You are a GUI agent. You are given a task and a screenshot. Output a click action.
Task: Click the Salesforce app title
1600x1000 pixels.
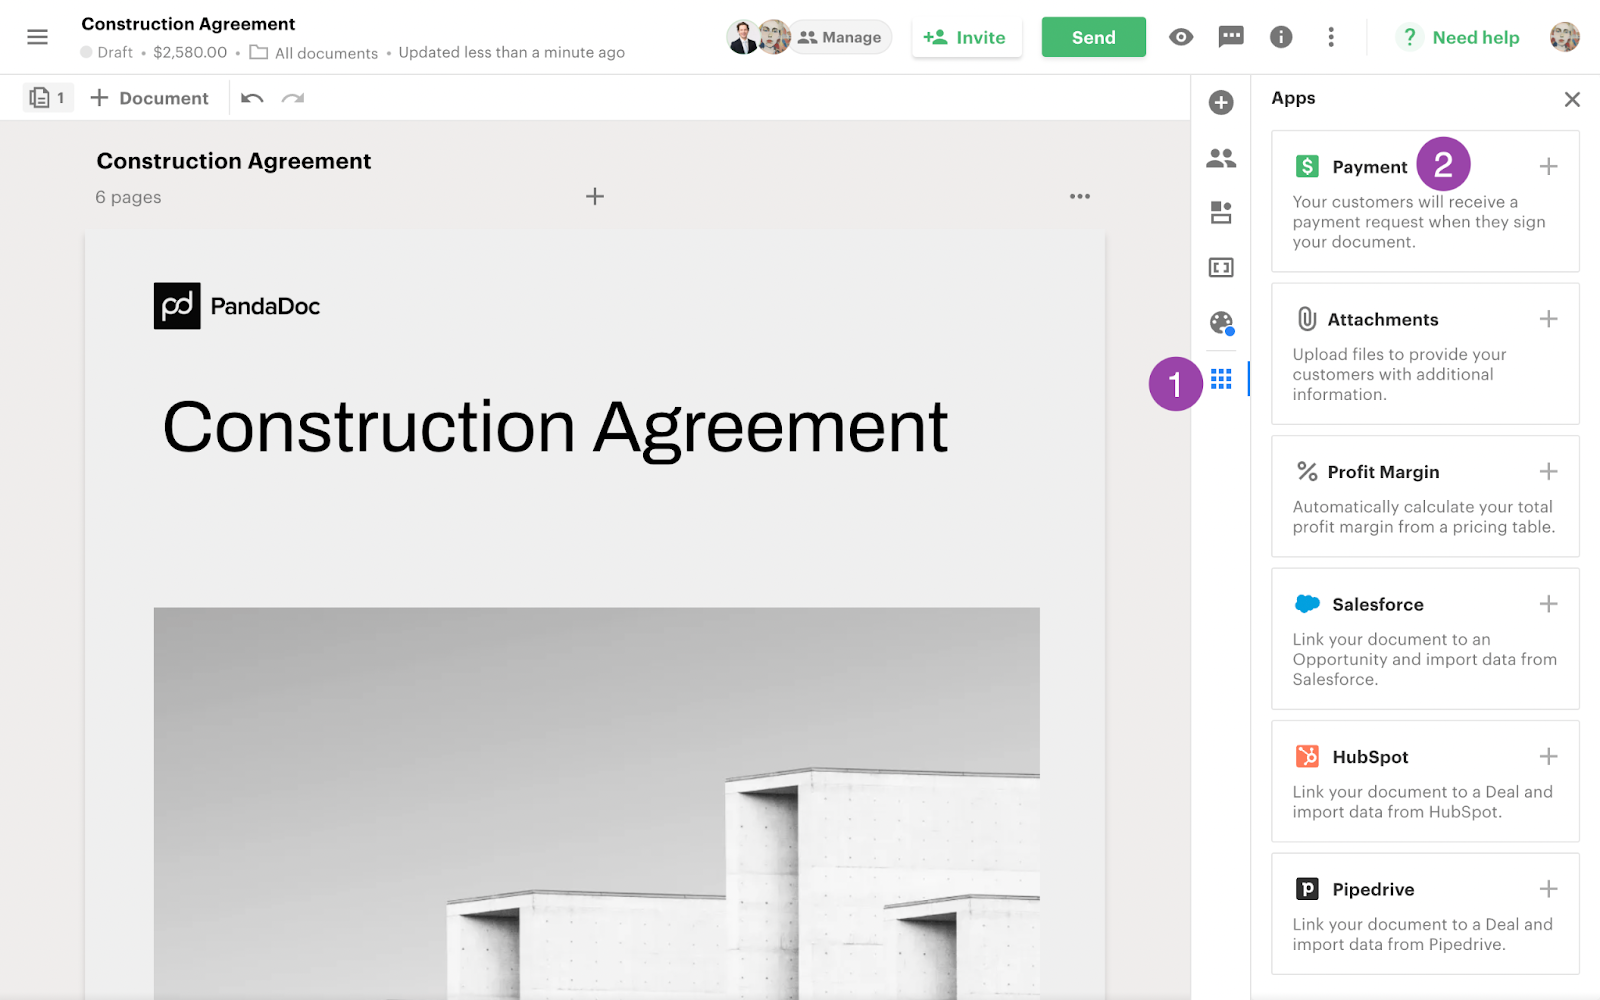tap(1377, 604)
